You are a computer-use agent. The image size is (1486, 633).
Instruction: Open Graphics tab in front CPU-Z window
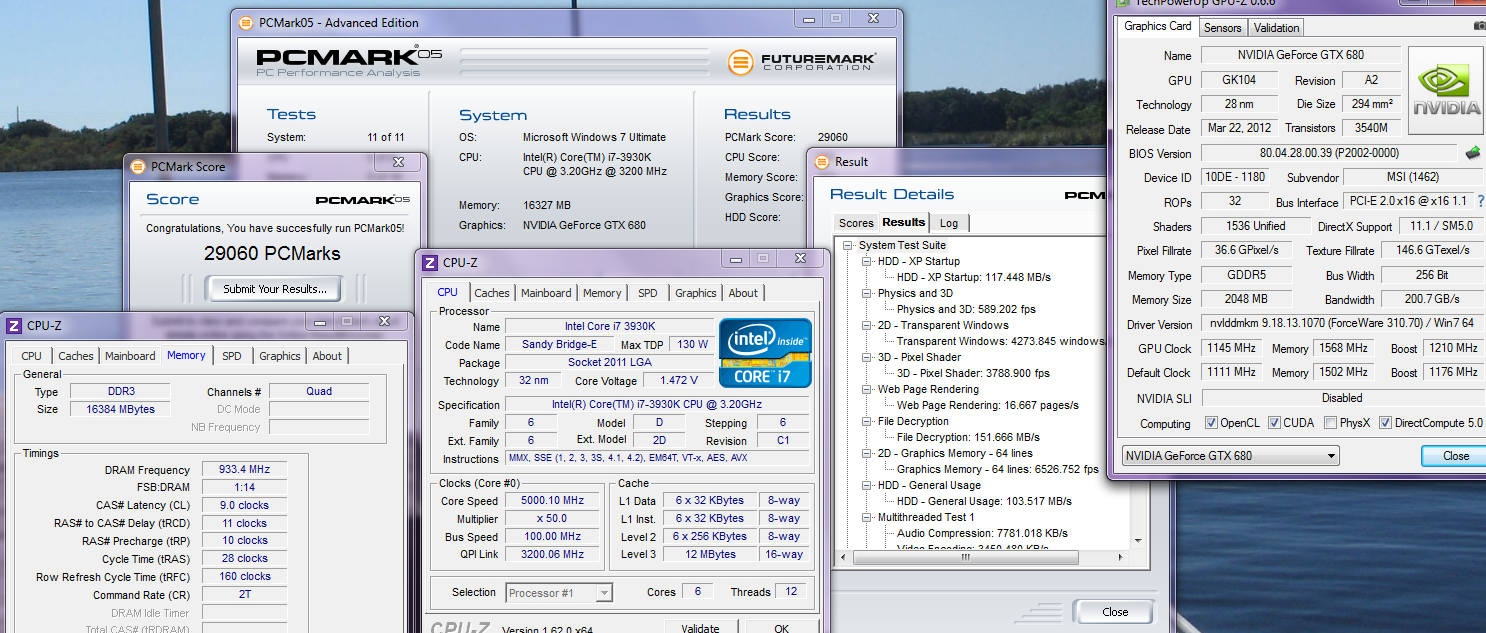tap(696, 293)
